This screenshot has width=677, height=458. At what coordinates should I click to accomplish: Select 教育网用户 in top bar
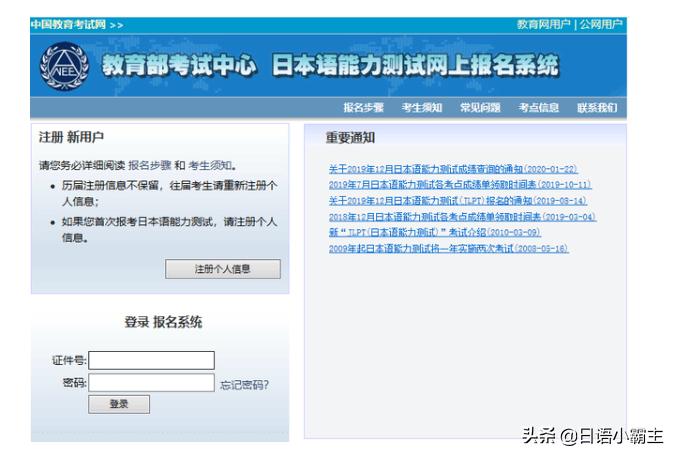544,24
